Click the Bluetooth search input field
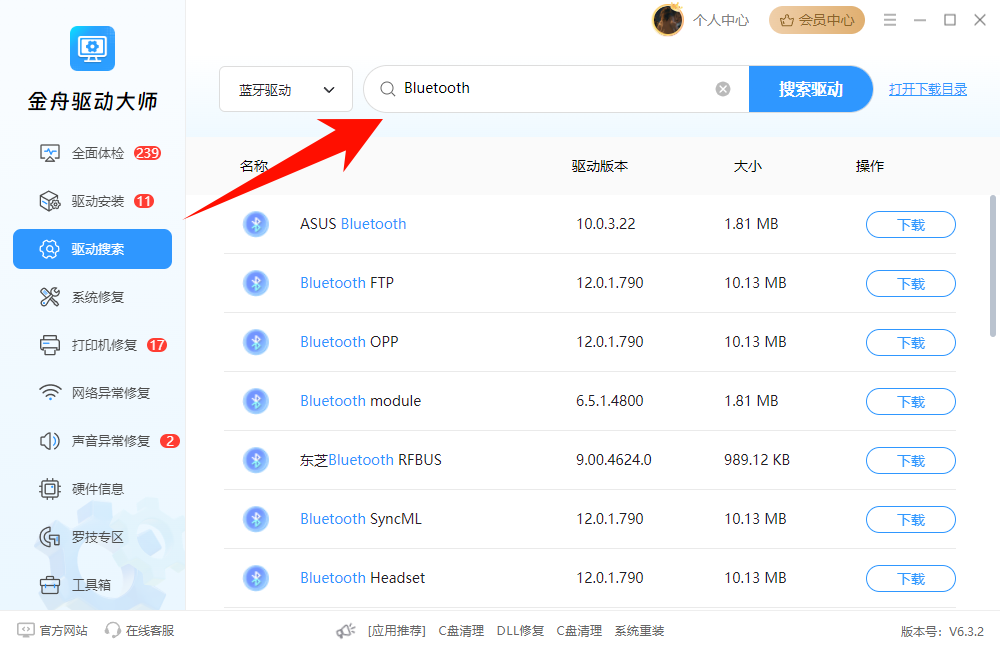 coord(556,89)
